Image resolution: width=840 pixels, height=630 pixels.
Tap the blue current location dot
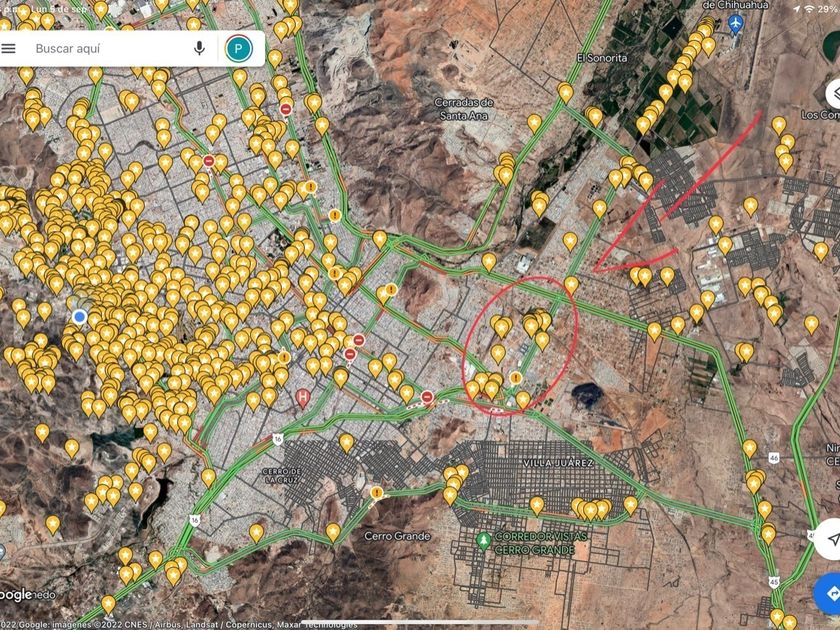click(80, 316)
